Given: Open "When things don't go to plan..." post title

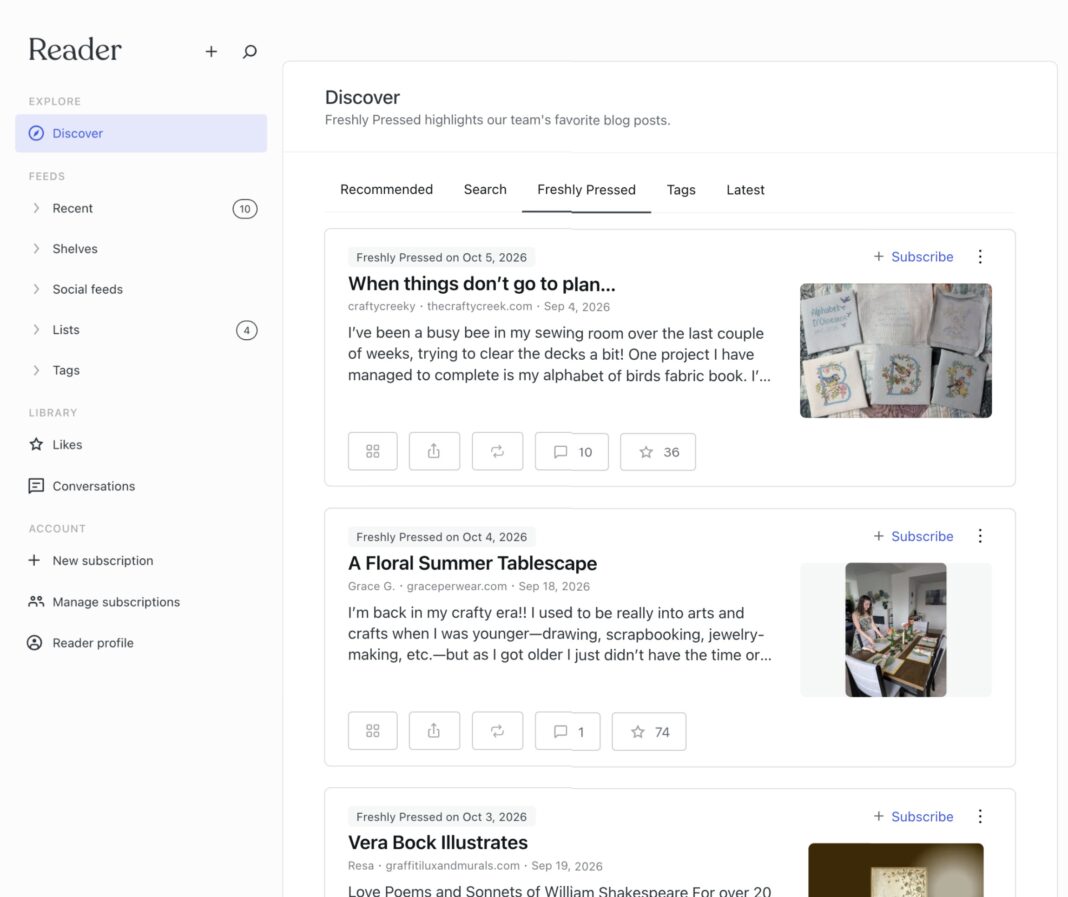Looking at the screenshot, I should (482, 283).
